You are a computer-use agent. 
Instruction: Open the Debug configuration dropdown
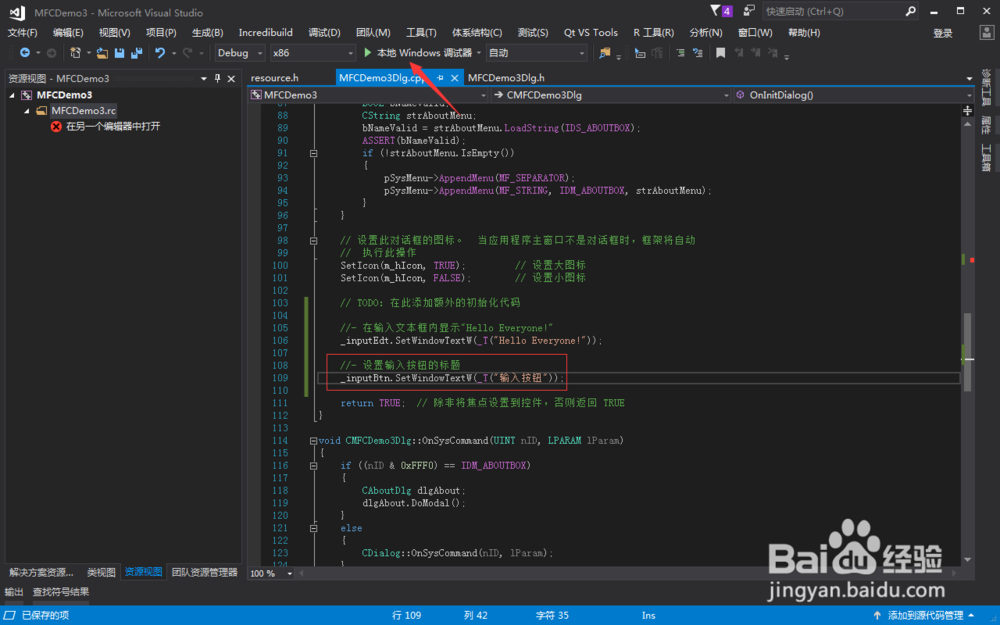(x=240, y=53)
